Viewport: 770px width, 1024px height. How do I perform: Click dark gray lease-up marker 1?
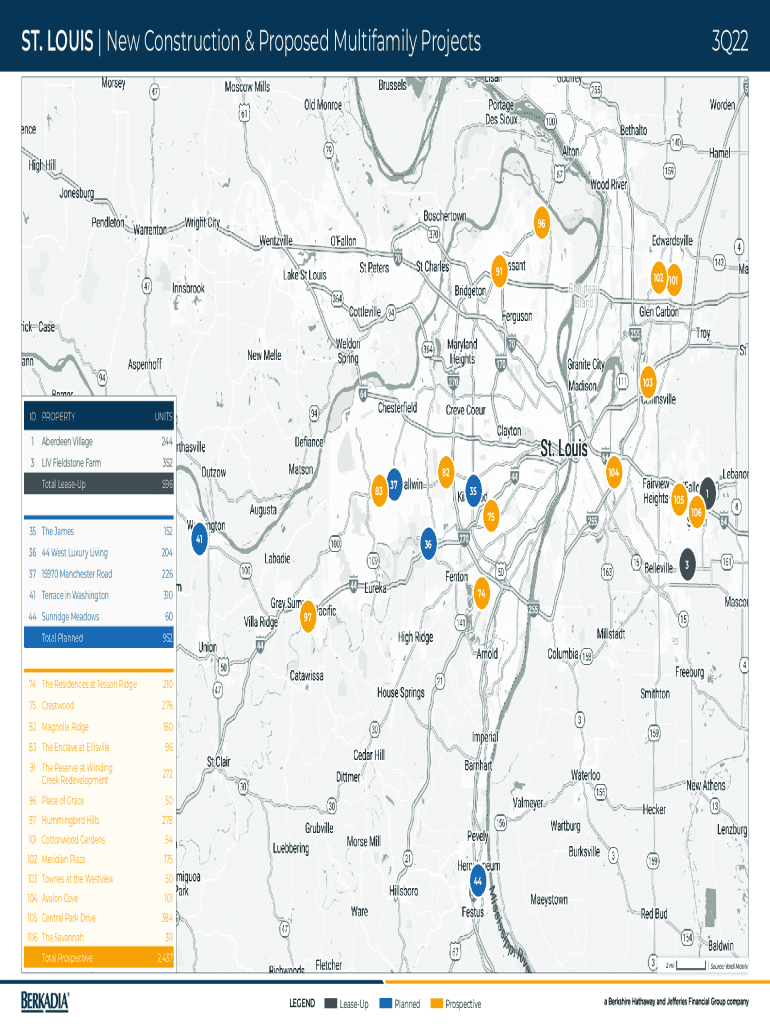point(708,492)
